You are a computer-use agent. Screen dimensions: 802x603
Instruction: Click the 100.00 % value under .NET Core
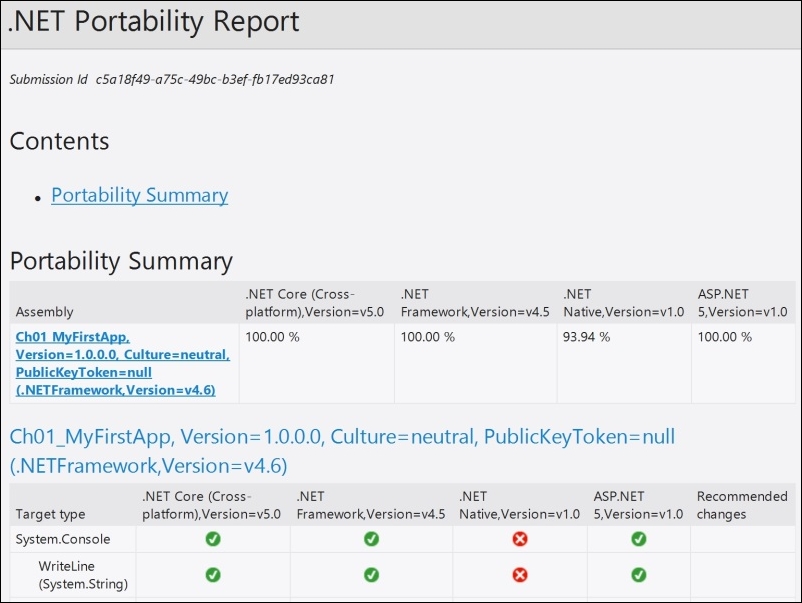[x=272, y=337]
